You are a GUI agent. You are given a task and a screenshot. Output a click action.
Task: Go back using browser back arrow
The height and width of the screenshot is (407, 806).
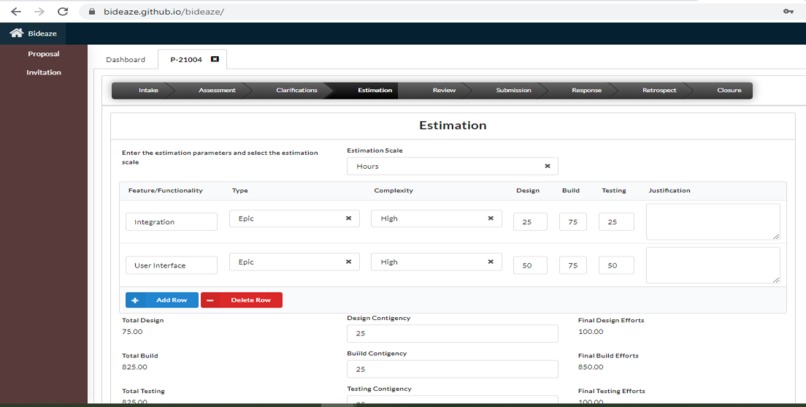tap(16, 11)
